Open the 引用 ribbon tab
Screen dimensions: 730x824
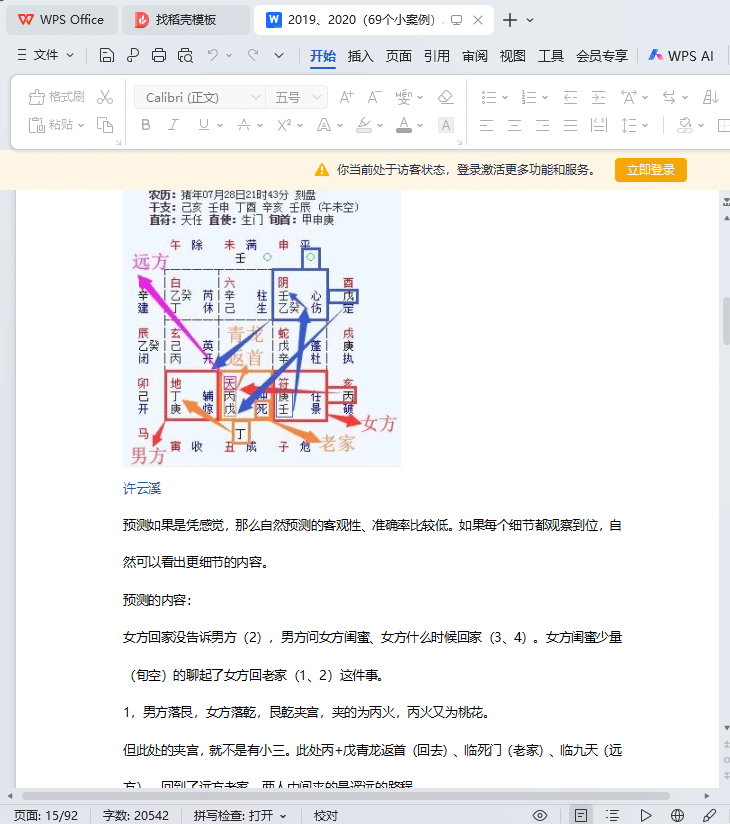[437, 56]
